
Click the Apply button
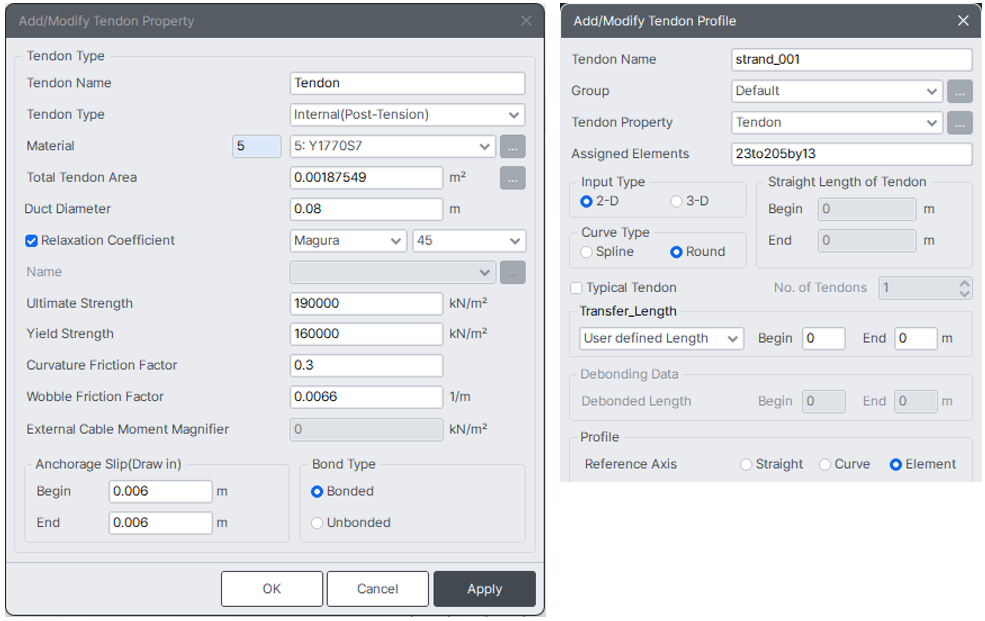pos(484,589)
